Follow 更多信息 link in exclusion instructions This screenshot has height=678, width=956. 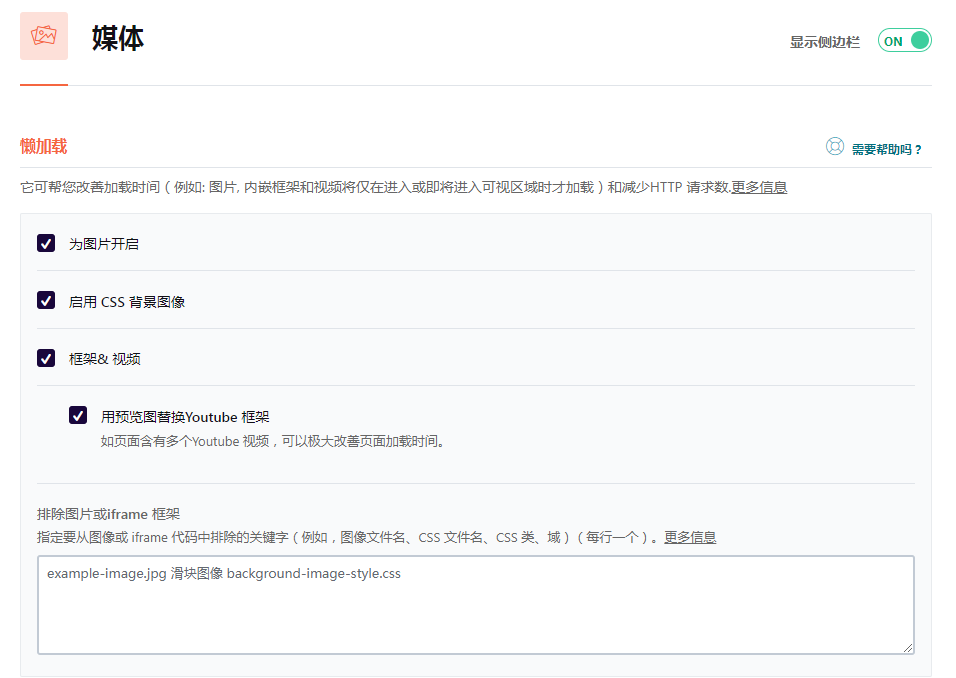coord(690,537)
